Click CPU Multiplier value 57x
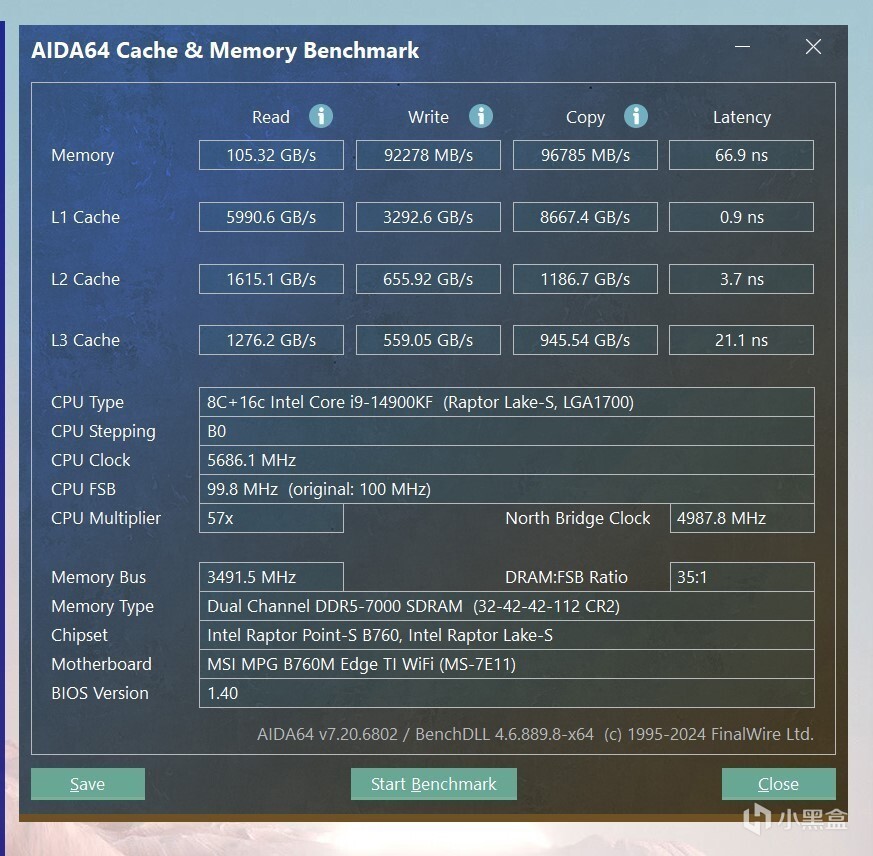Image resolution: width=873 pixels, height=856 pixels. (271, 518)
